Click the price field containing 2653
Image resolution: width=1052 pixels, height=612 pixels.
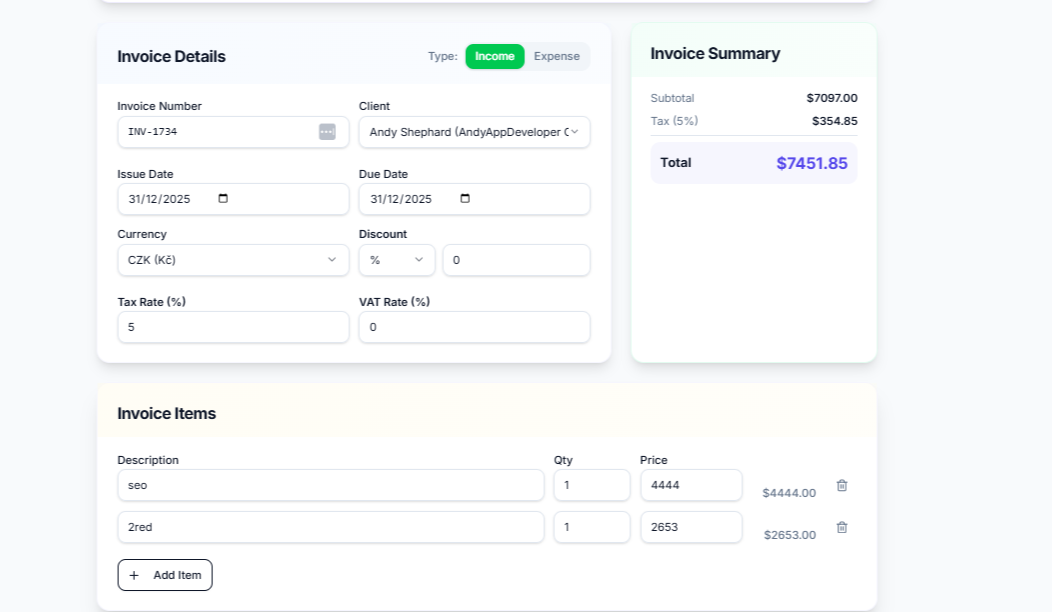coord(691,527)
